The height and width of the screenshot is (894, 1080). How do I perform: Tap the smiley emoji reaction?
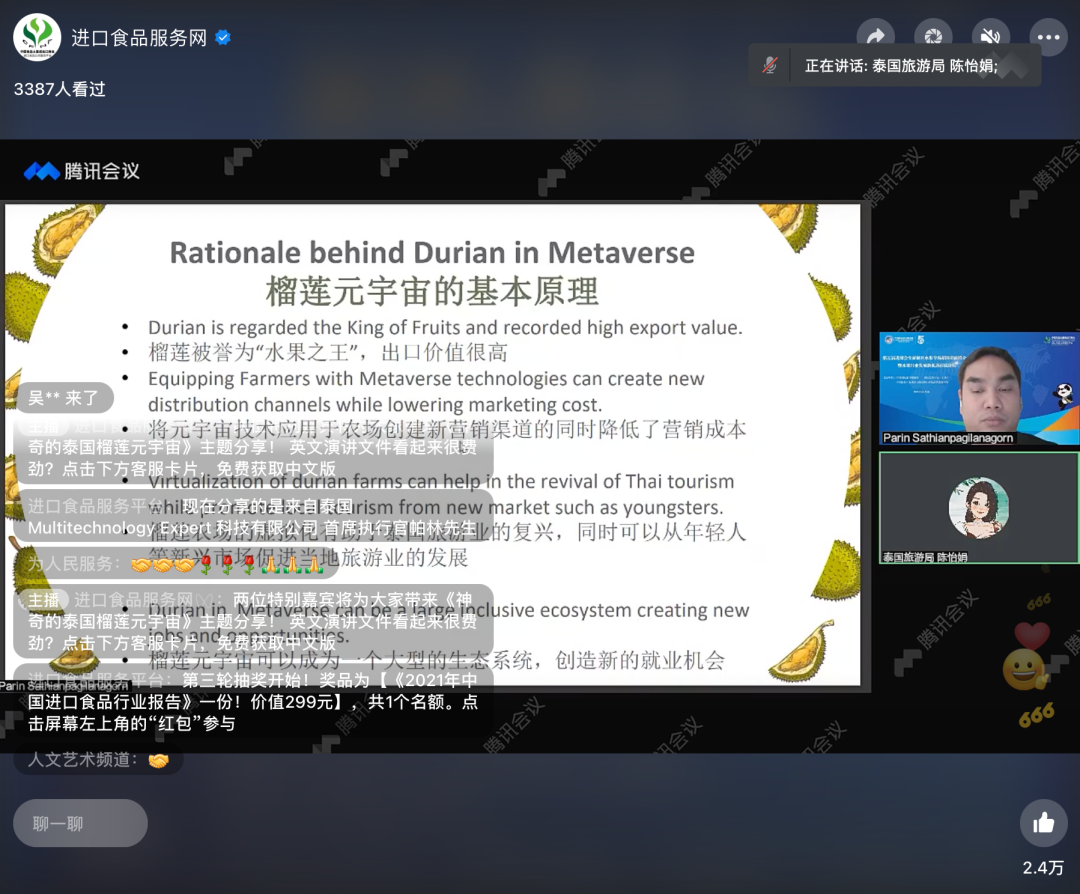(1024, 669)
